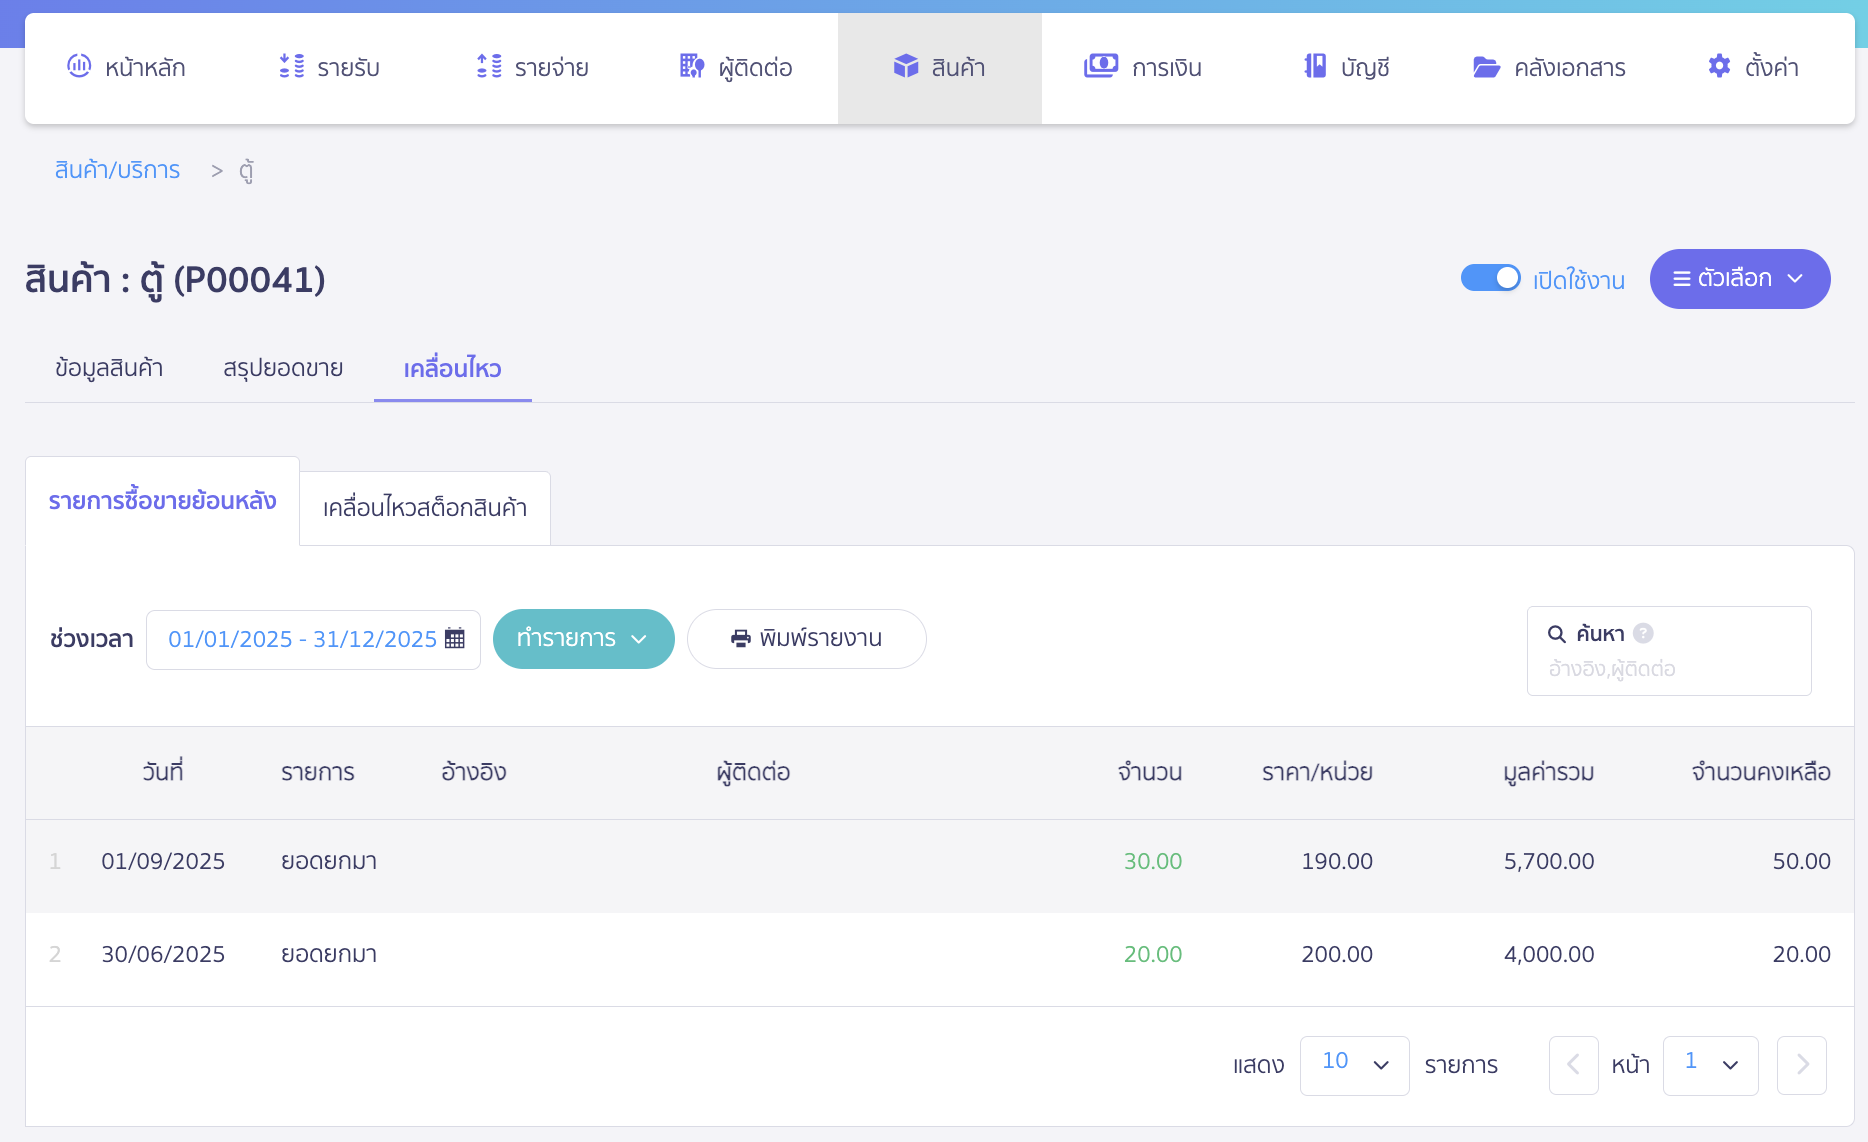Switch to the เคลื่อนไหวสต็อกสินค้า tab

point(424,508)
